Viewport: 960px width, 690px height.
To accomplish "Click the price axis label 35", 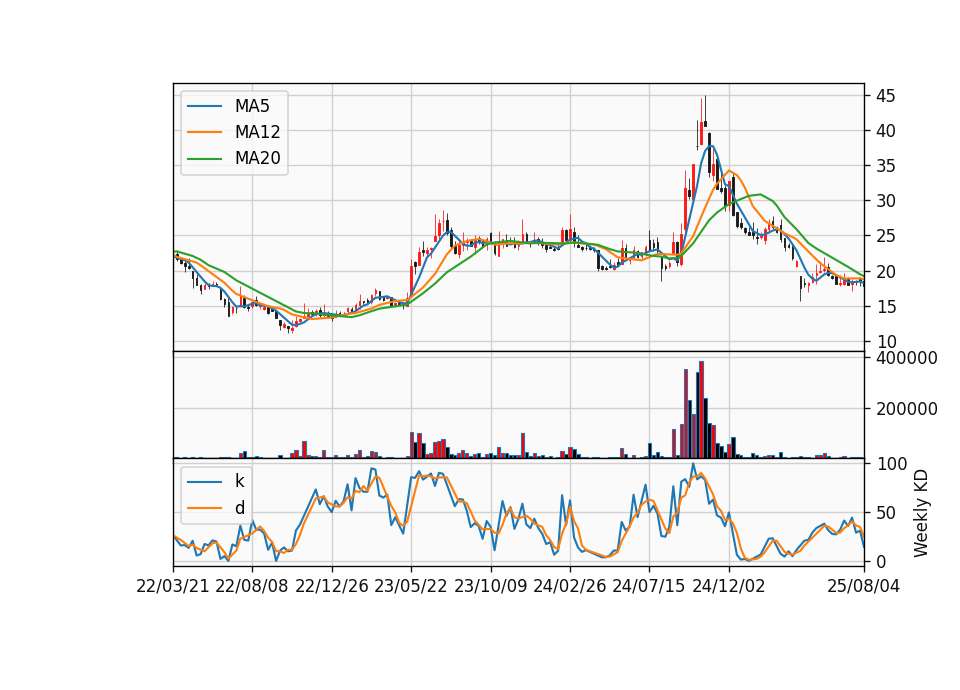I will (x=885, y=166).
